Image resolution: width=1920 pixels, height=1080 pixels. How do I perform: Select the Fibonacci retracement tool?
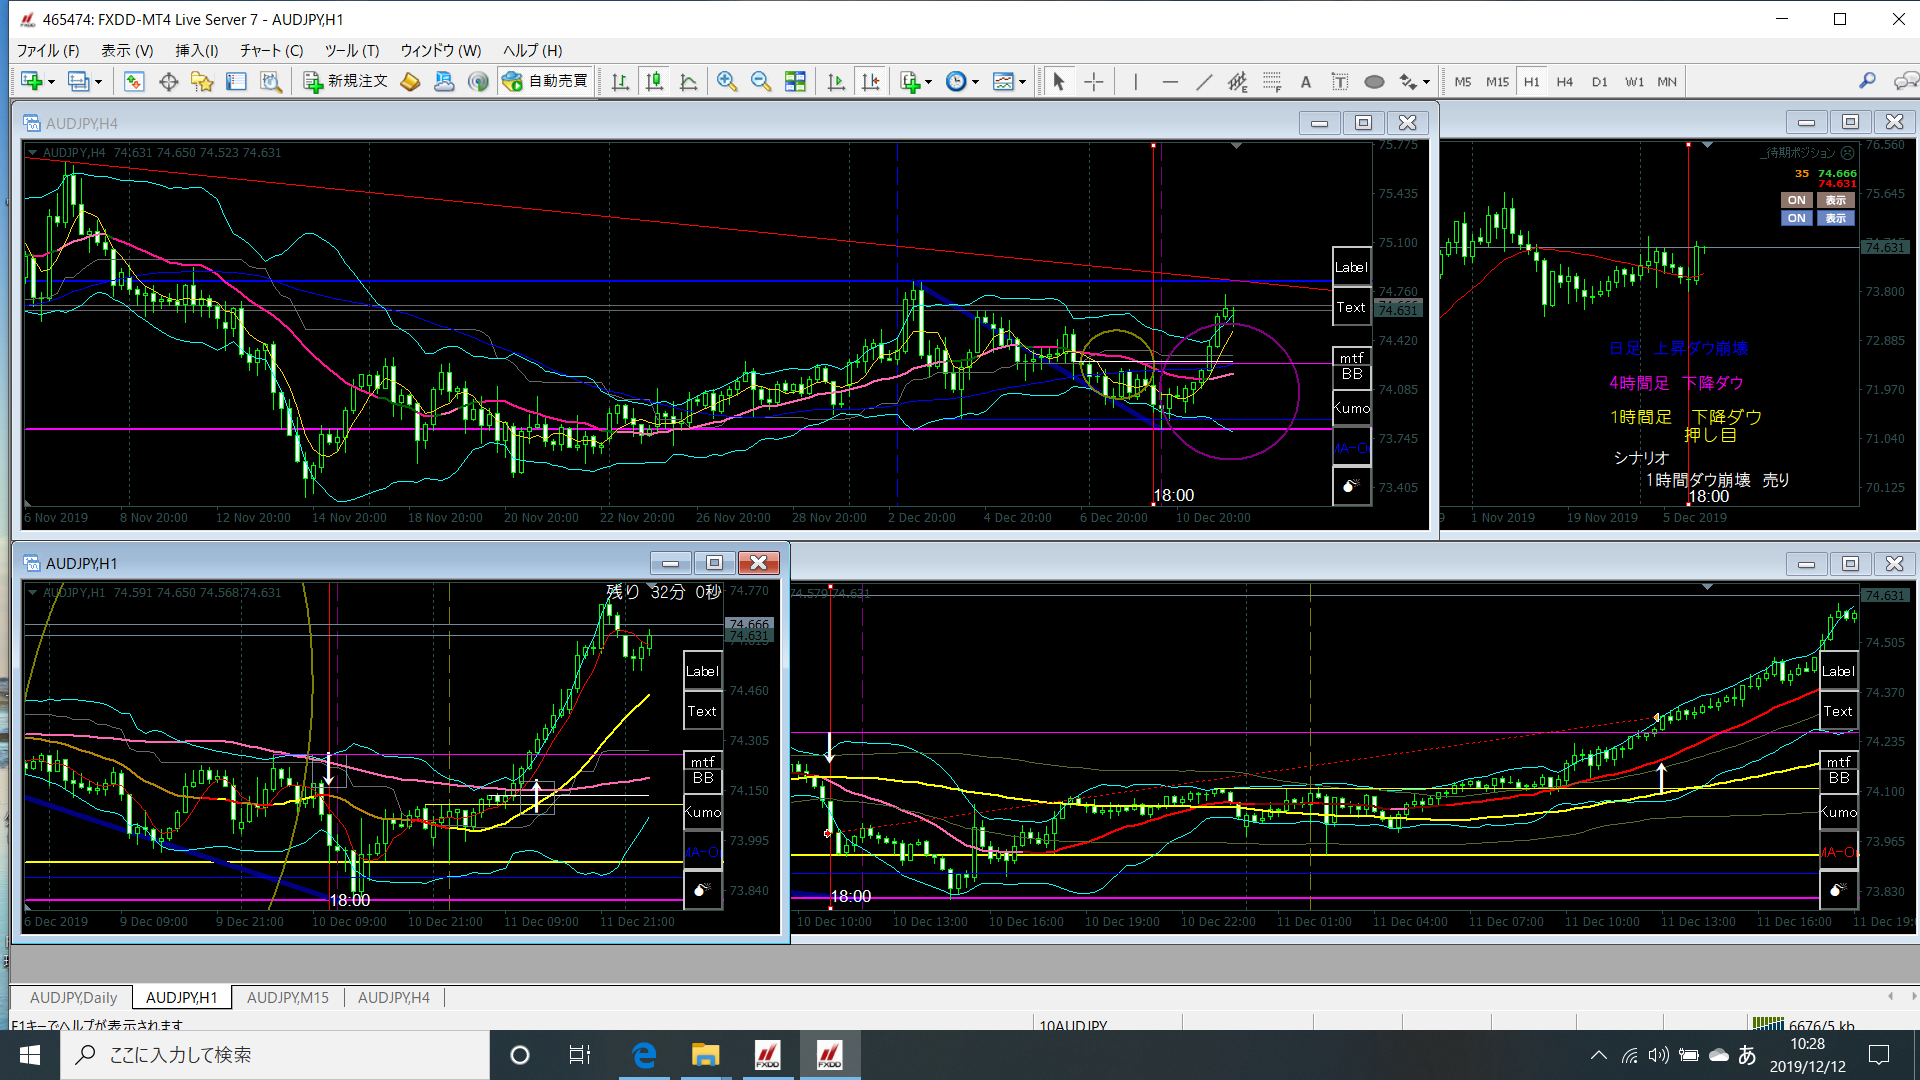tap(1272, 82)
